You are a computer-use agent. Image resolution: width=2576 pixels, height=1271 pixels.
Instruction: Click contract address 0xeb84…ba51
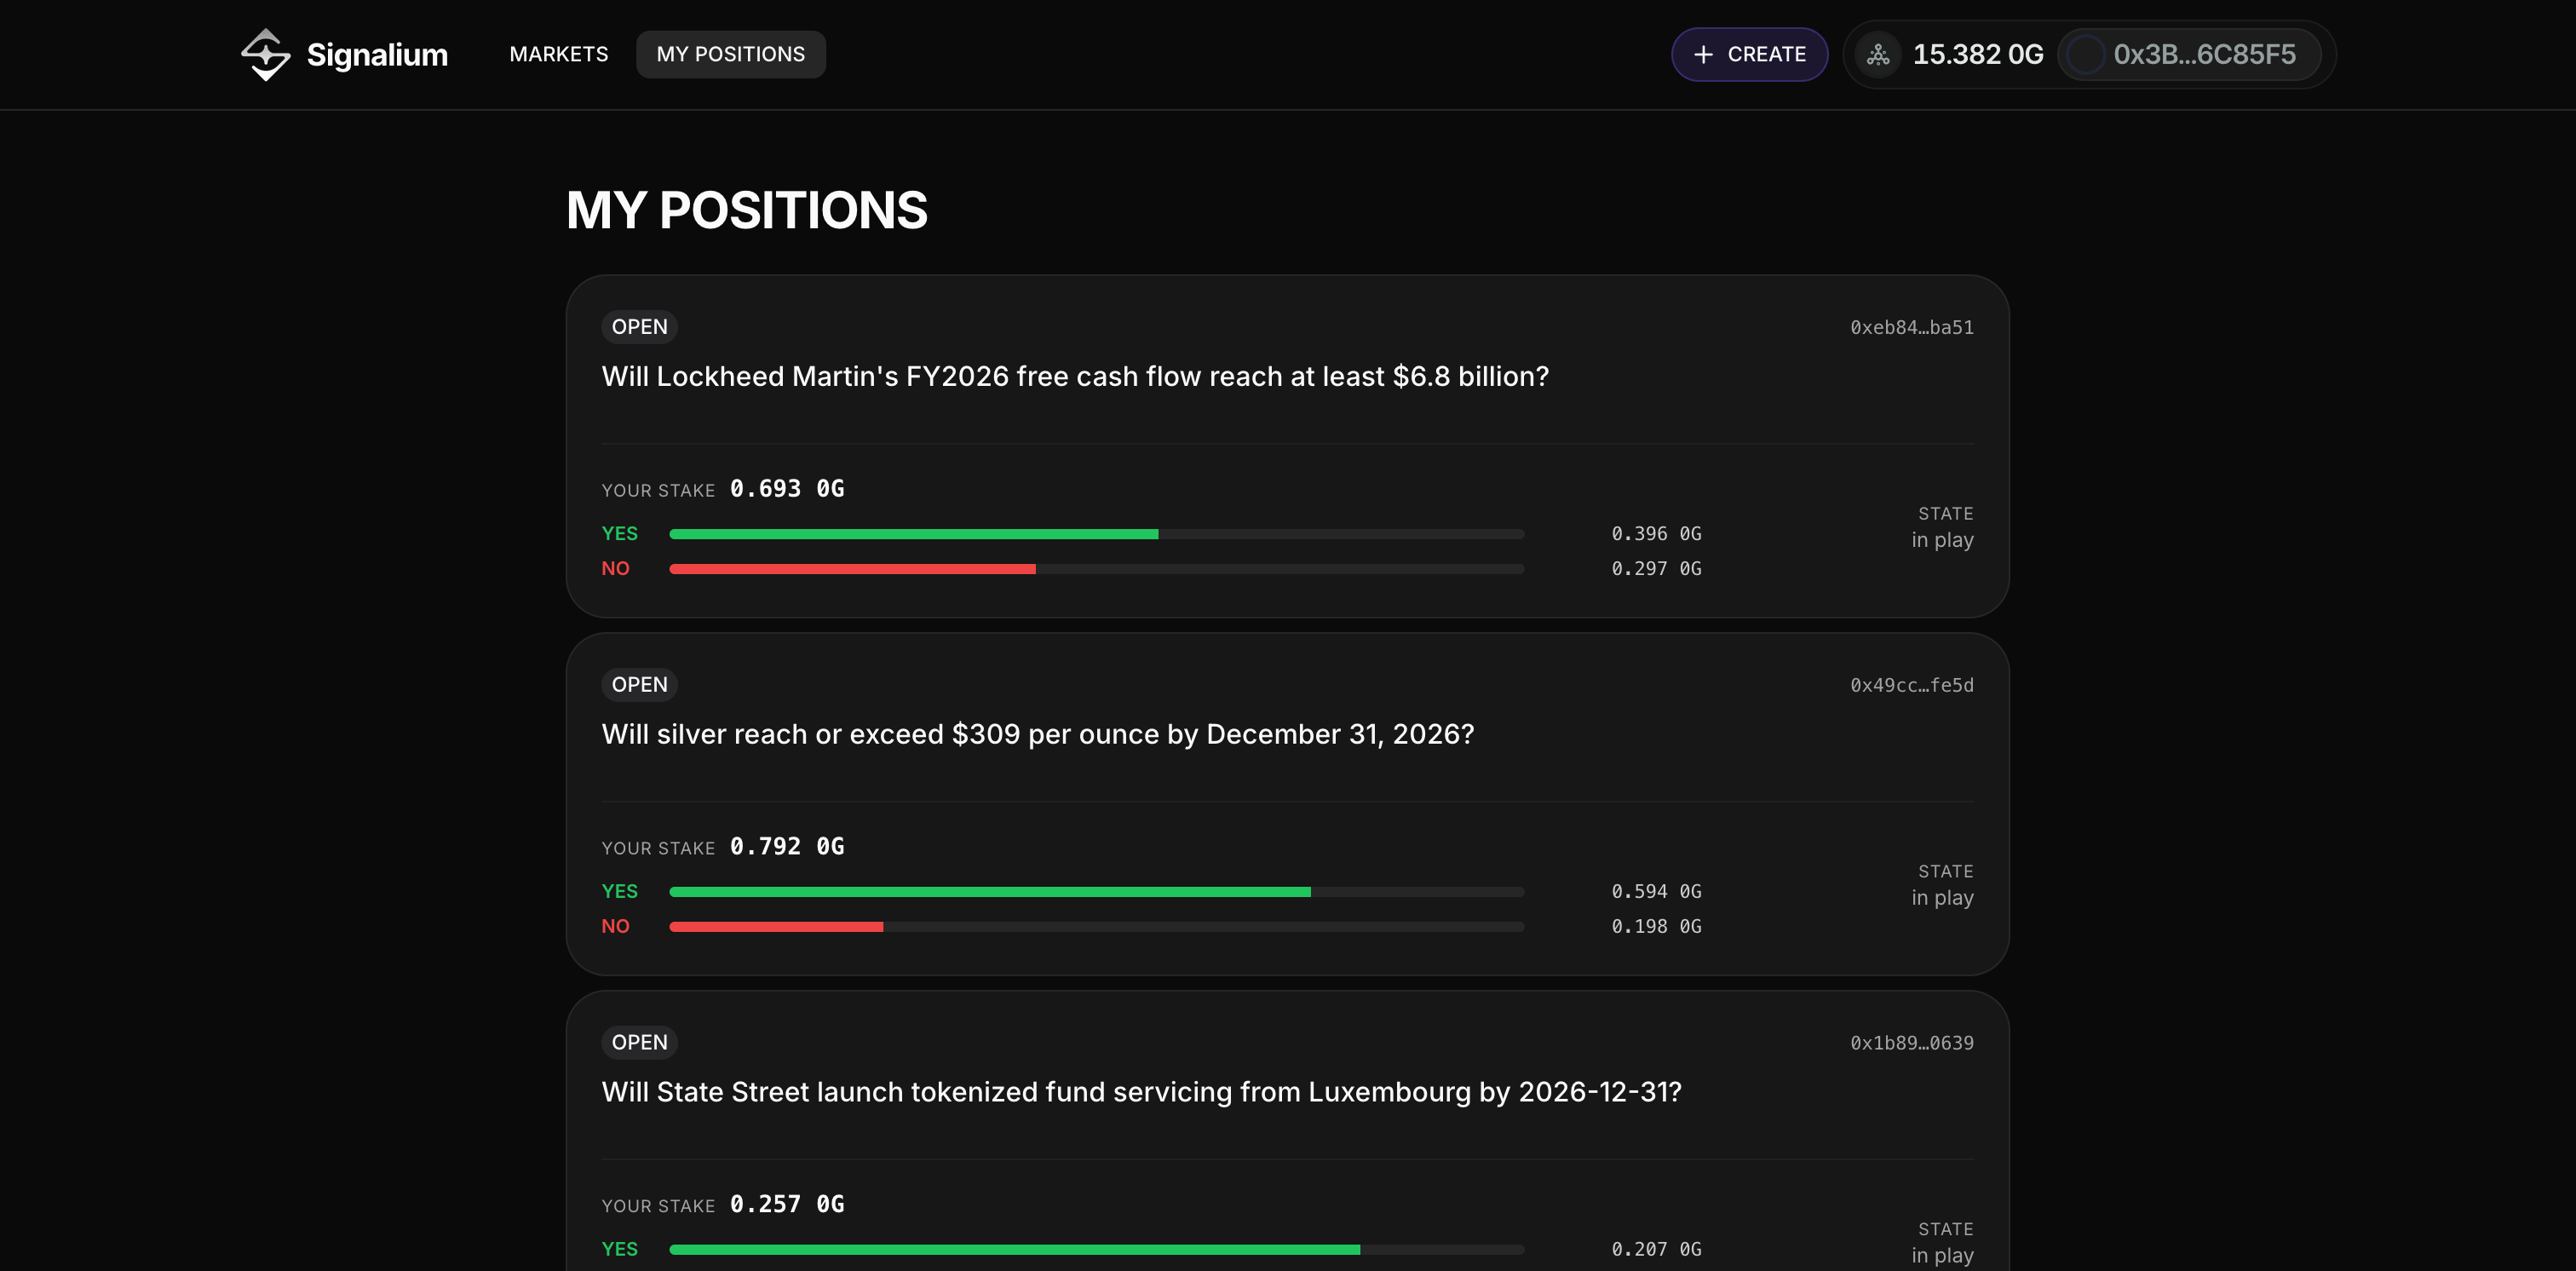(1911, 327)
